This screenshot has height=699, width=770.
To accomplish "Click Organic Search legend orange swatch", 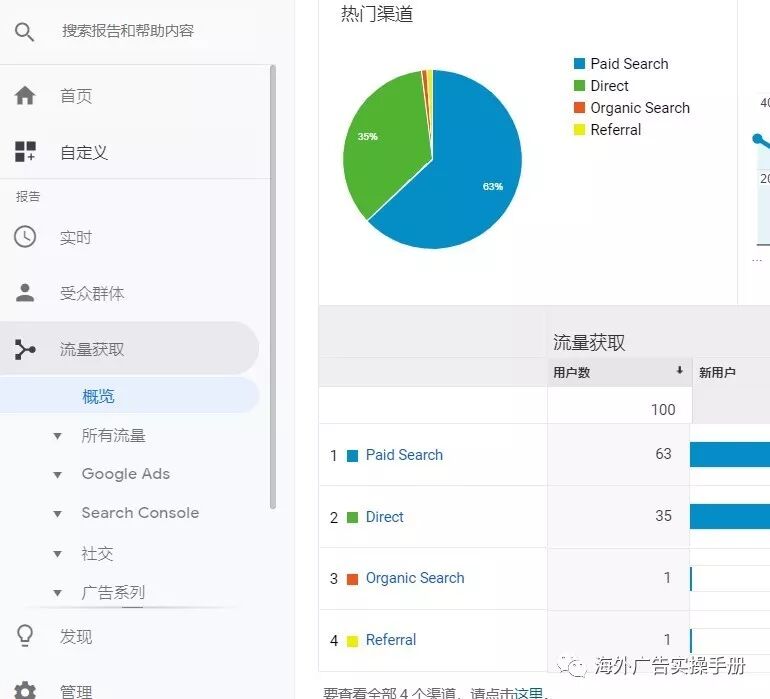I will point(579,107).
